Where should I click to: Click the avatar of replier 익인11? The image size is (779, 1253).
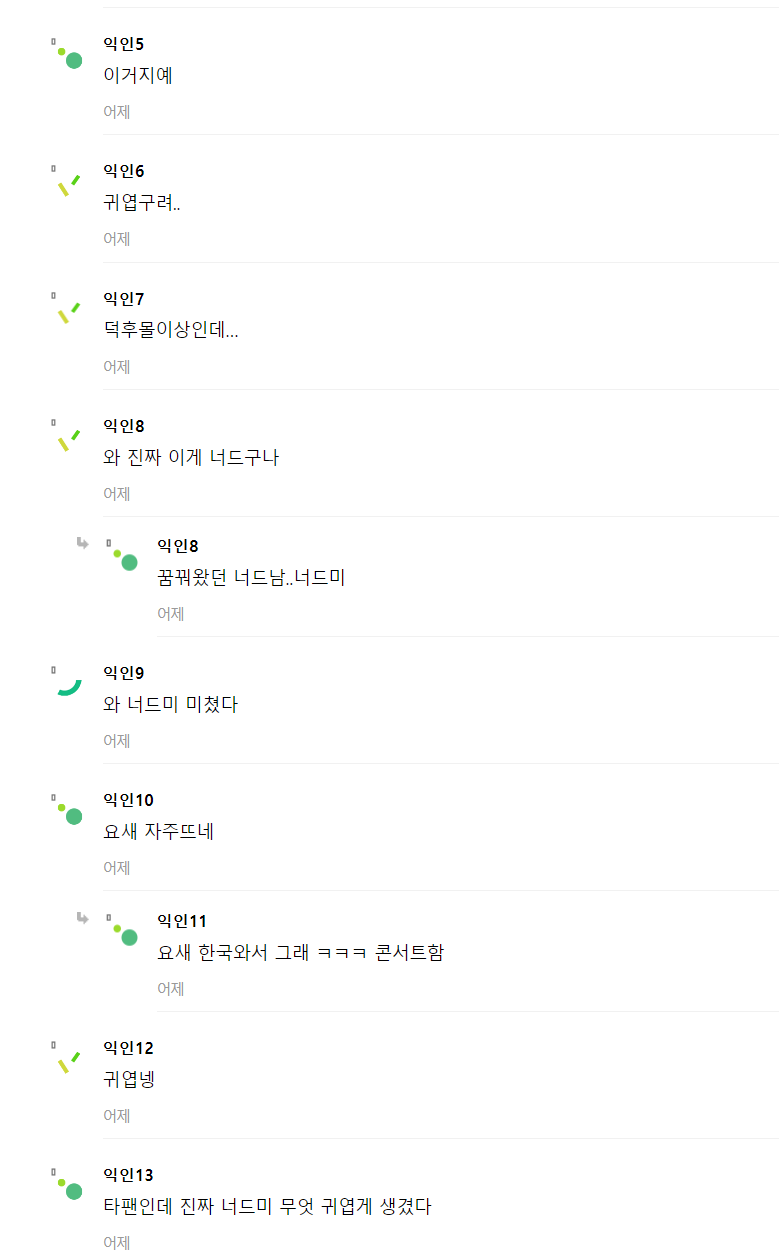[122, 931]
